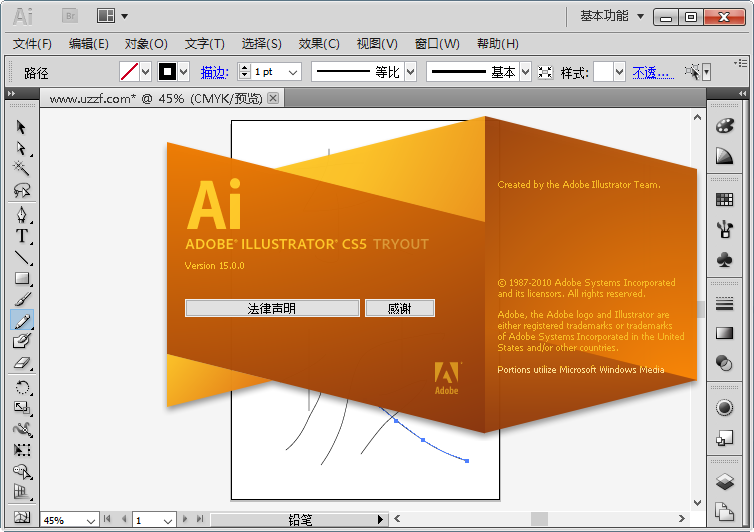The image size is (754, 532).
Task: Open the Gradient panel icon
Action: pyautogui.click(x=724, y=333)
